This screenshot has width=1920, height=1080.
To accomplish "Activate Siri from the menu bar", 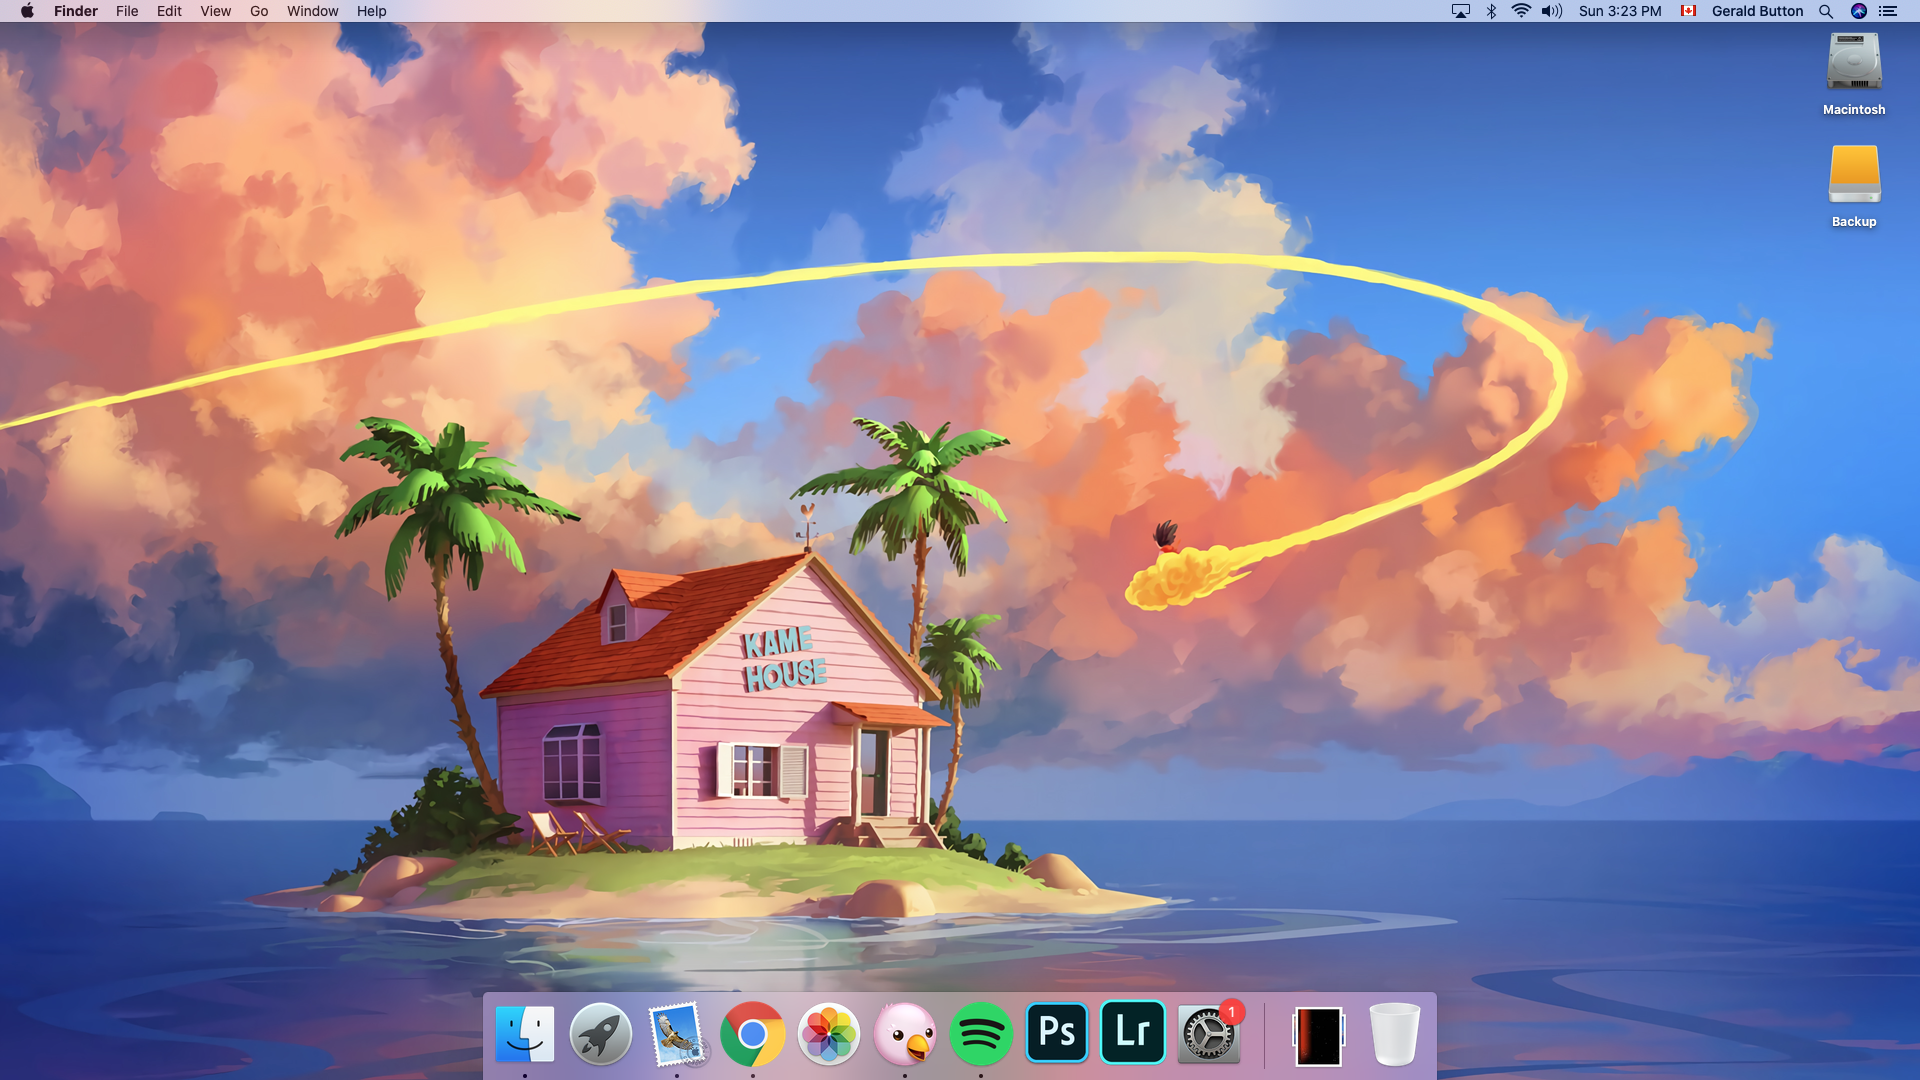I will click(x=1859, y=11).
